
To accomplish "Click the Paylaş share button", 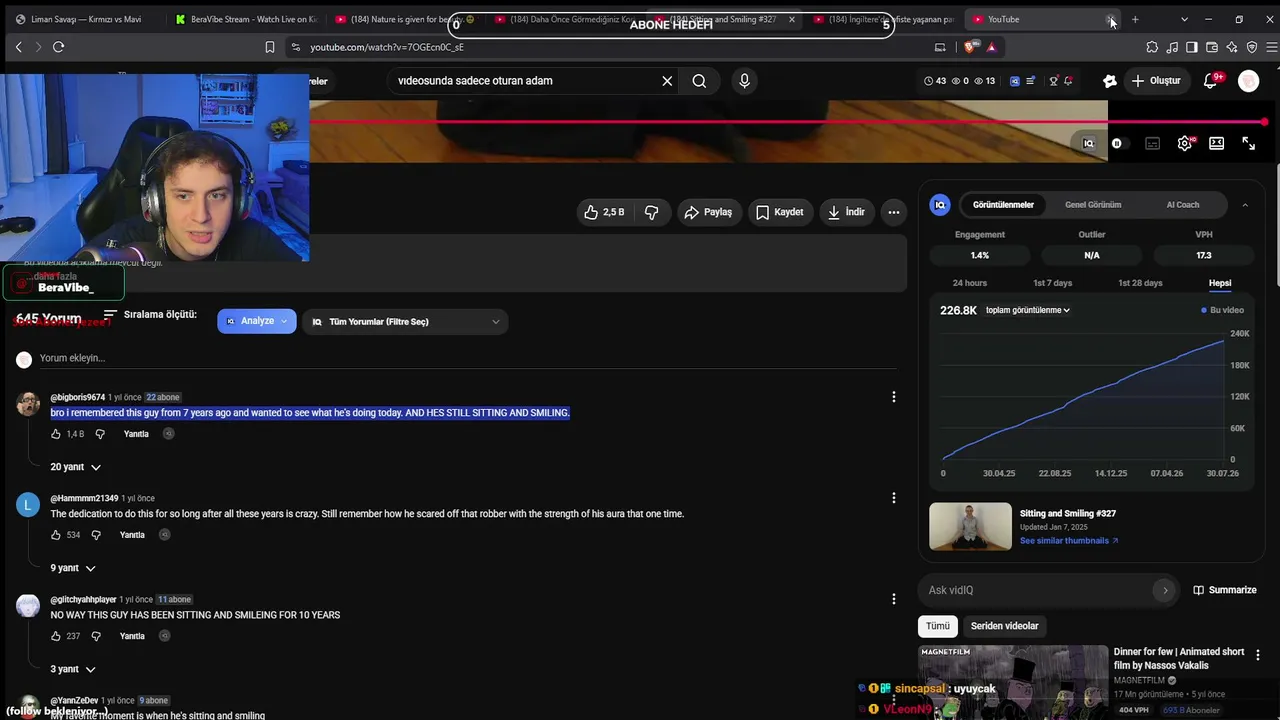I will click(x=708, y=212).
